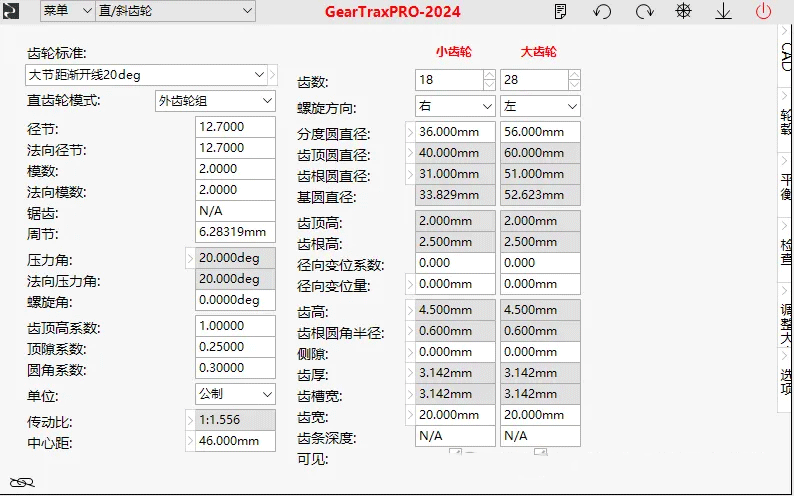Click the 小齿轮 分度圆直径 field 36.000mm

[455, 132]
